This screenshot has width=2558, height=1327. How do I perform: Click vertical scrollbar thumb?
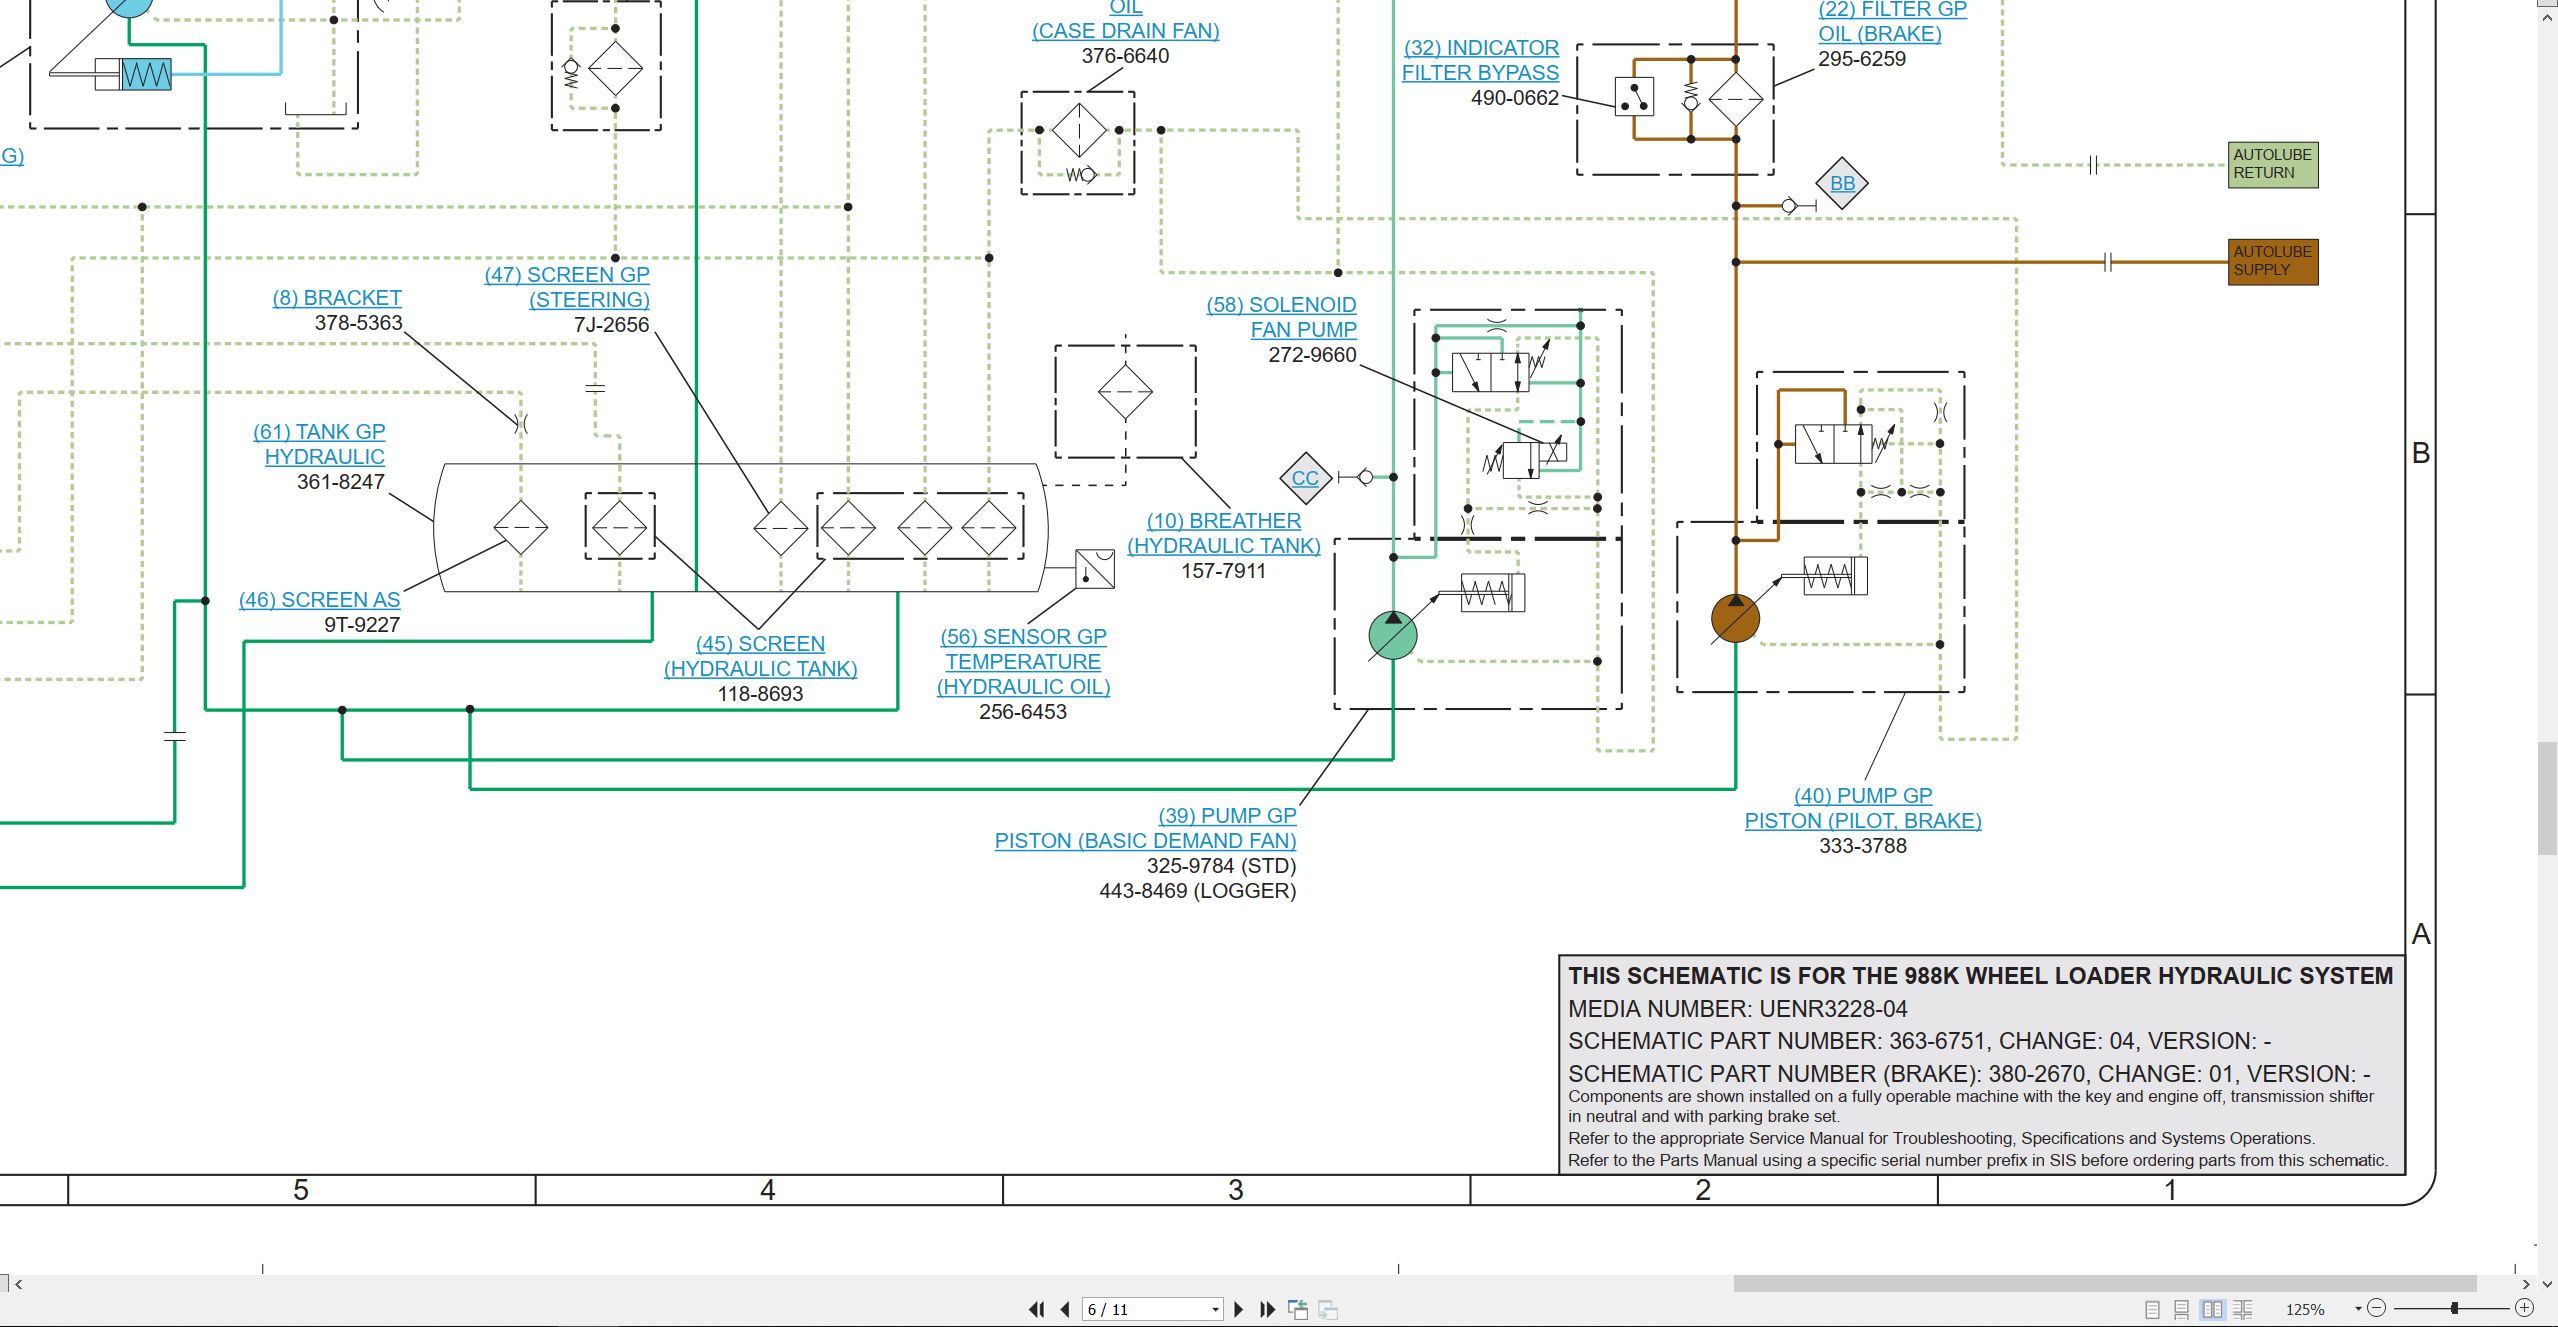tap(2548, 798)
